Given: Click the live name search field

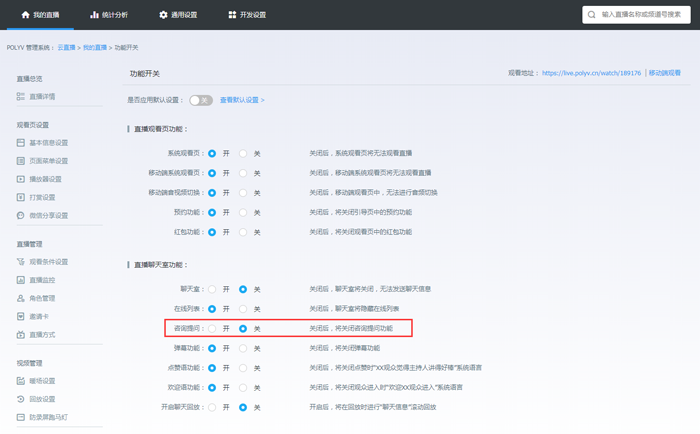Looking at the screenshot, I should point(643,15).
